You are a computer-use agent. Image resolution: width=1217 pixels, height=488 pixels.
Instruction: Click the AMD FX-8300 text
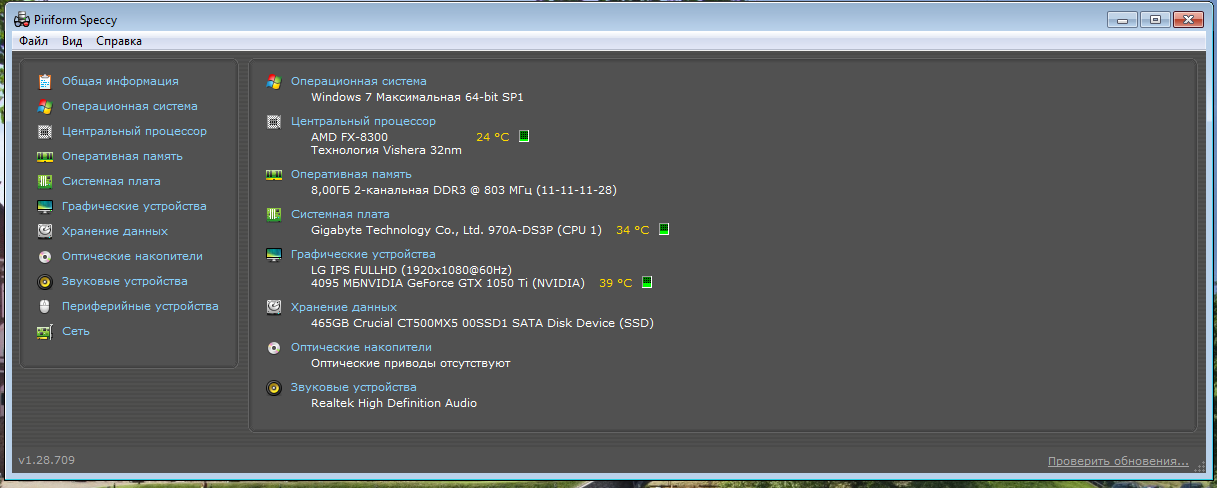pyautogui.click(x=349, y=136)
